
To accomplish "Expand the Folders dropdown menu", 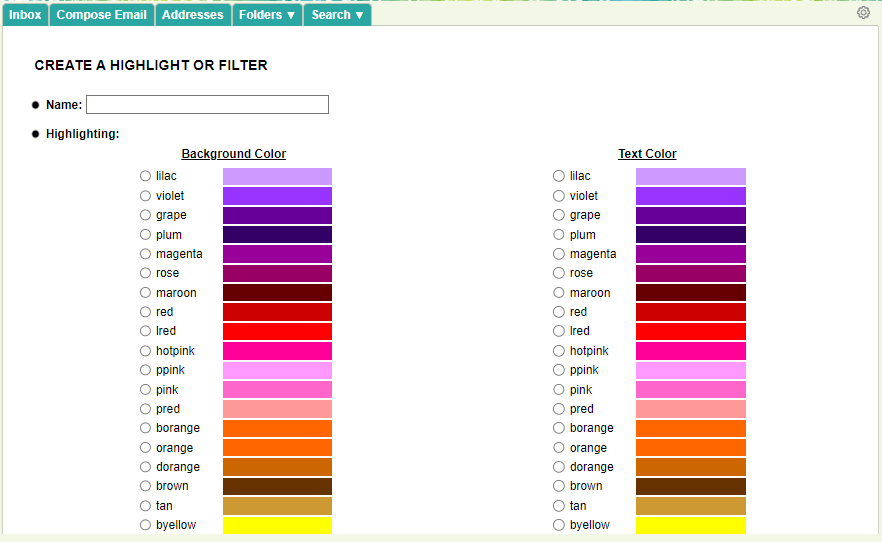I will coord(267,15).
